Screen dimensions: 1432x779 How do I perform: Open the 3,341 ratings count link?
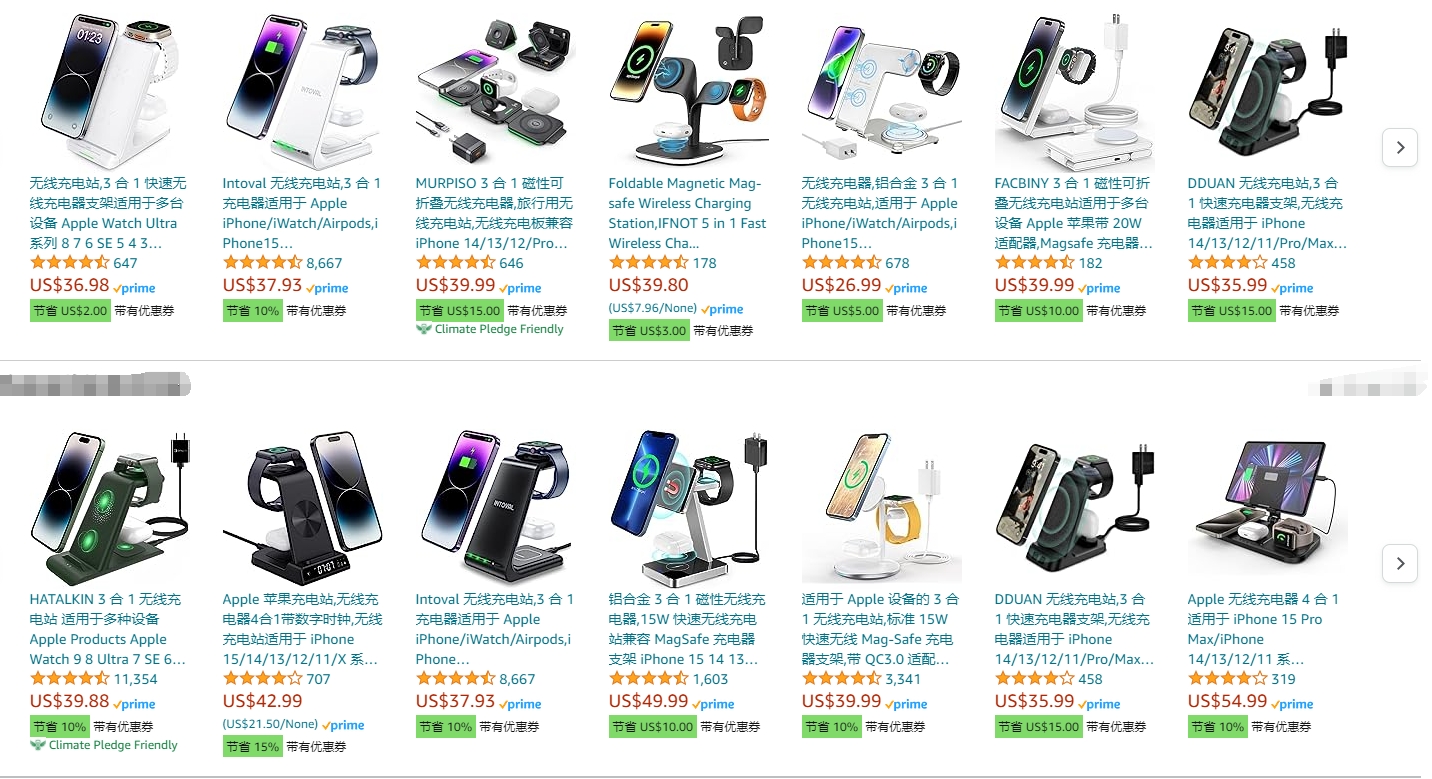pyautogui.click(x=903, y=679)
